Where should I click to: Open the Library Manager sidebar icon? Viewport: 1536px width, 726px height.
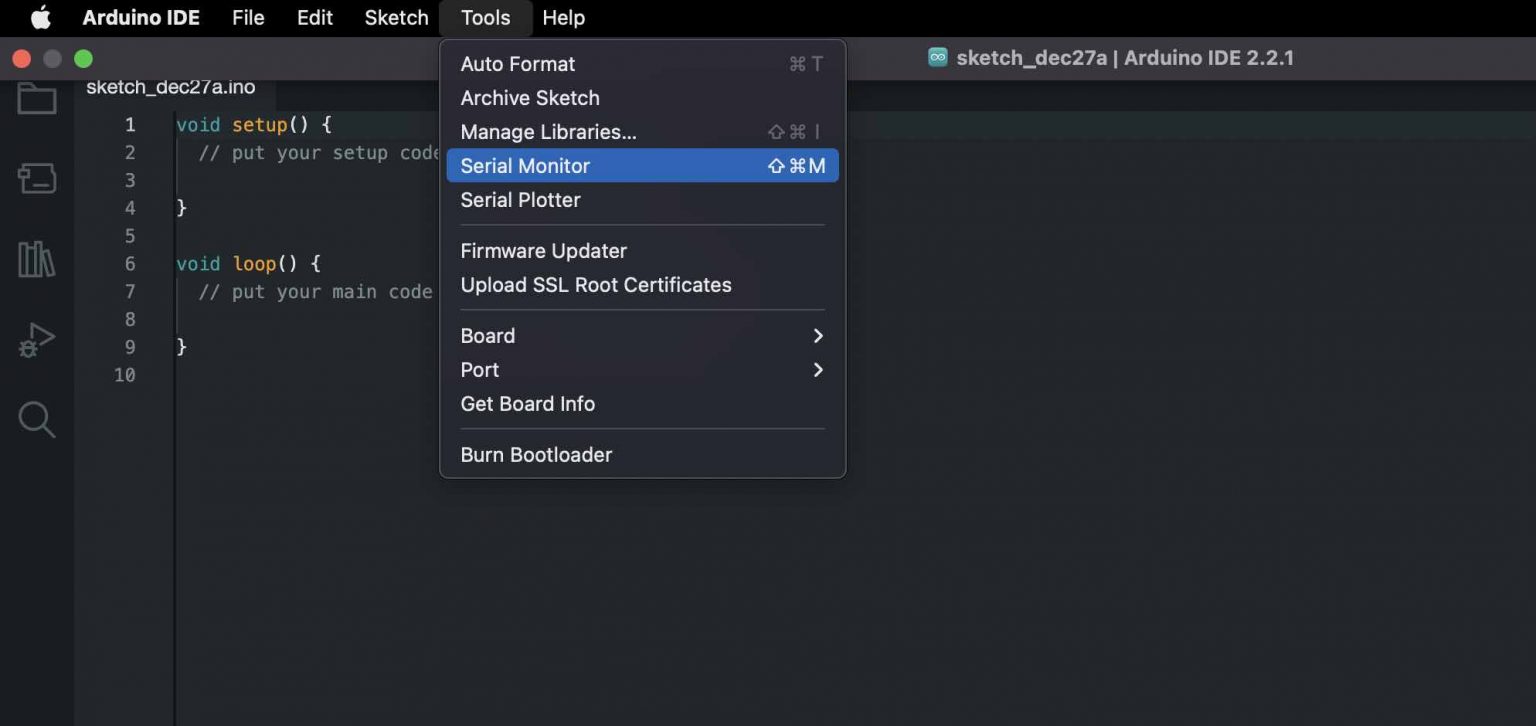37,260
